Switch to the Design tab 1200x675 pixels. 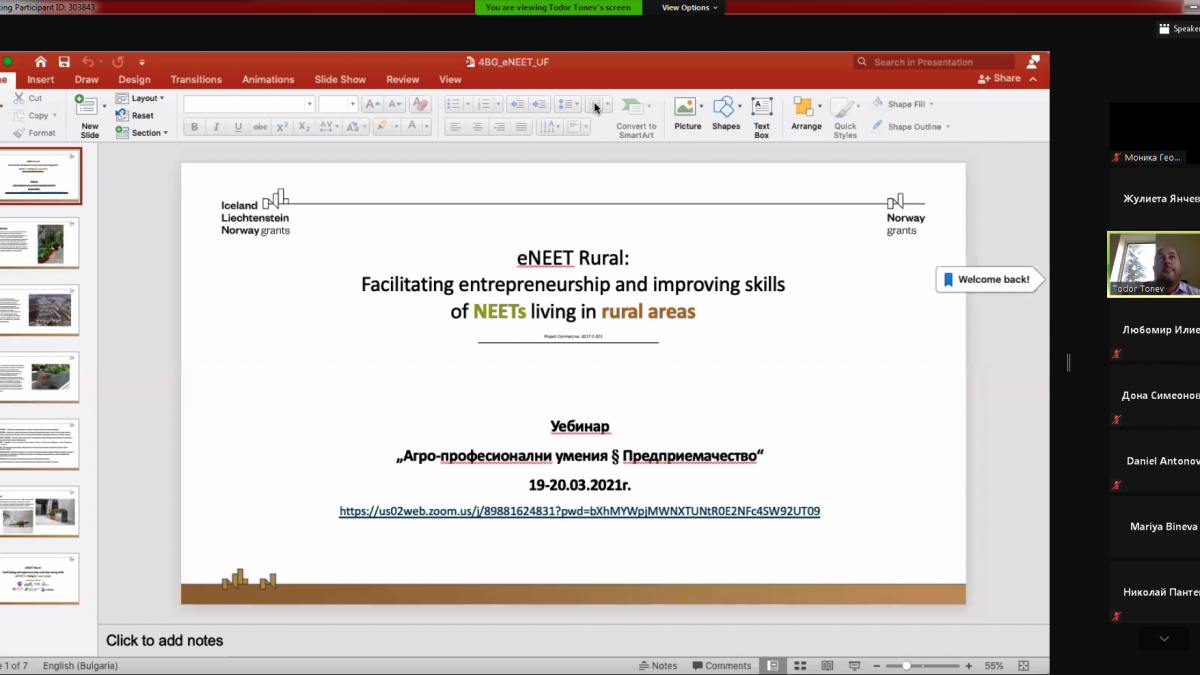pyautogui.click(x=134, y=80)
